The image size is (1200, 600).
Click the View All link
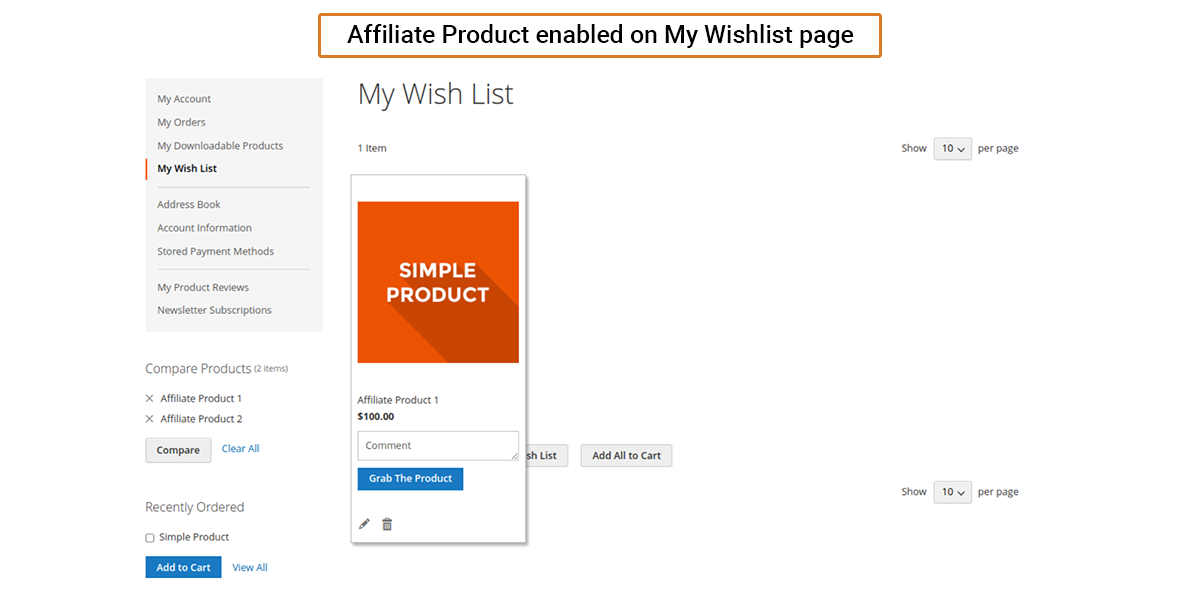coord(250,568)
